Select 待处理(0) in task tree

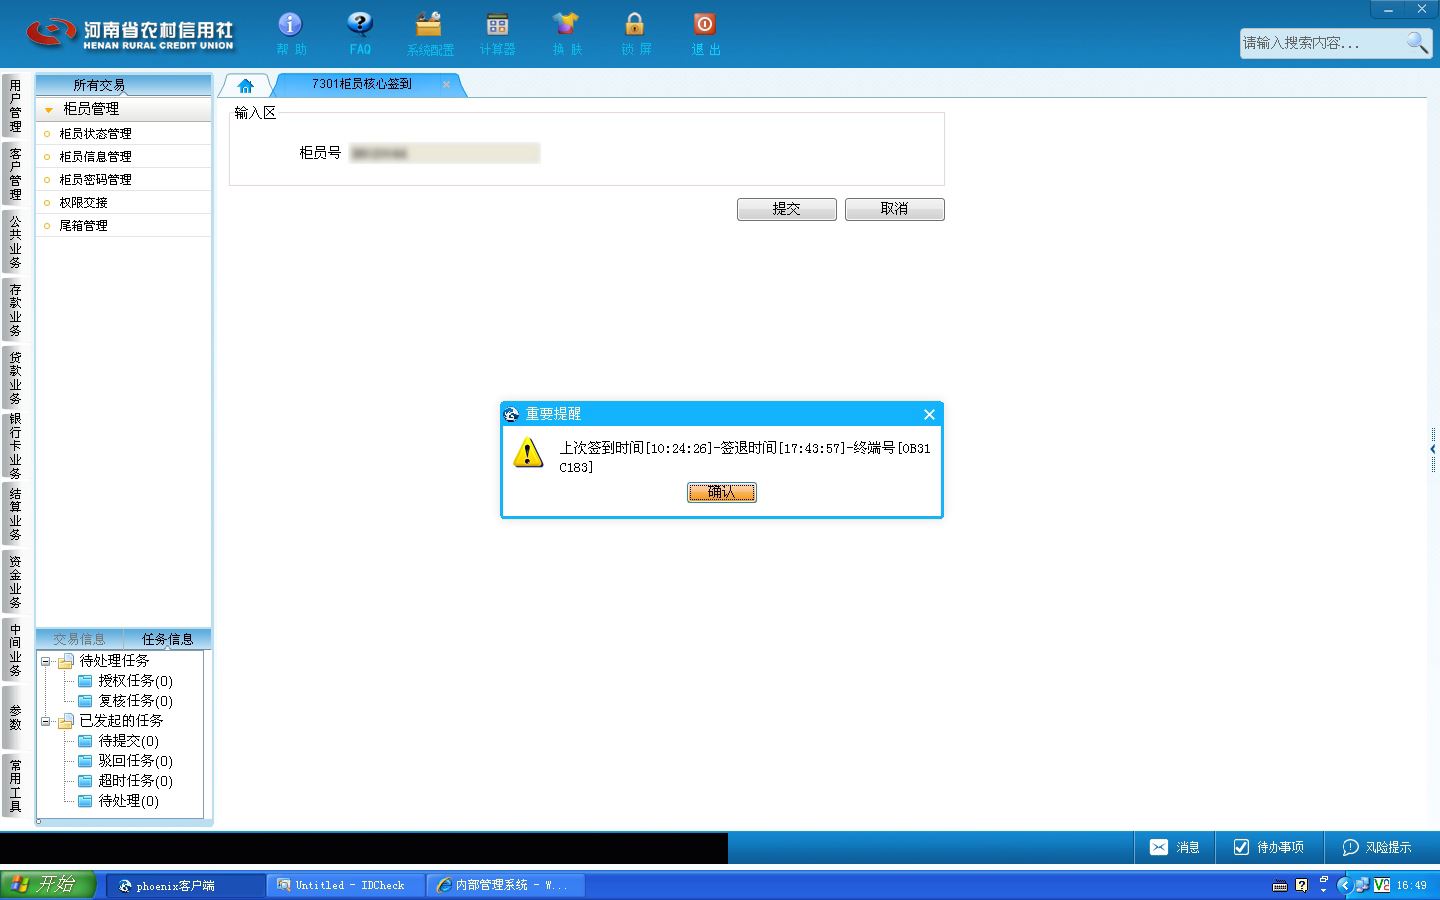click(x=128, y=801)
